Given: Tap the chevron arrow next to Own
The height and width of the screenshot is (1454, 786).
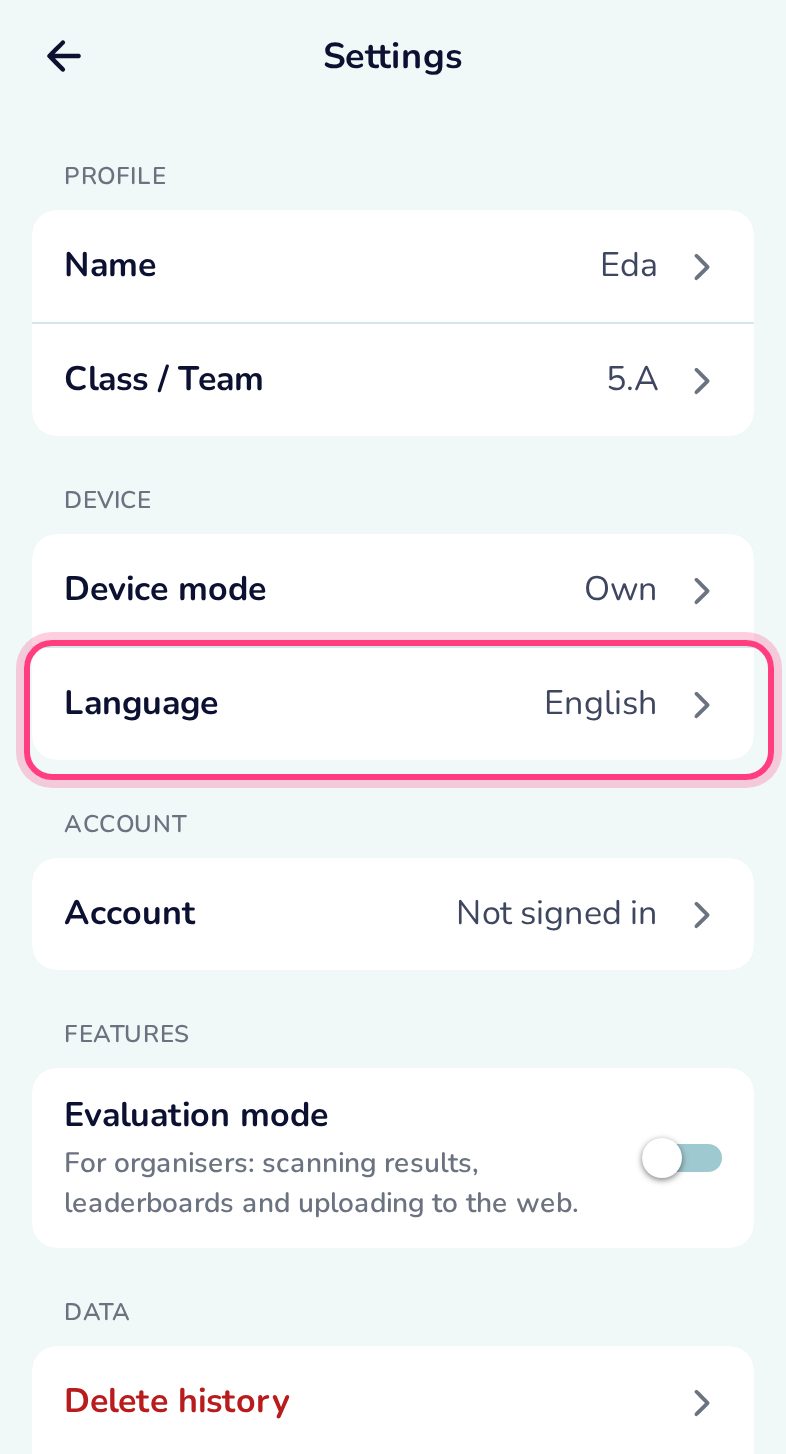Looking at the screenshot, I should click(702, 591).
